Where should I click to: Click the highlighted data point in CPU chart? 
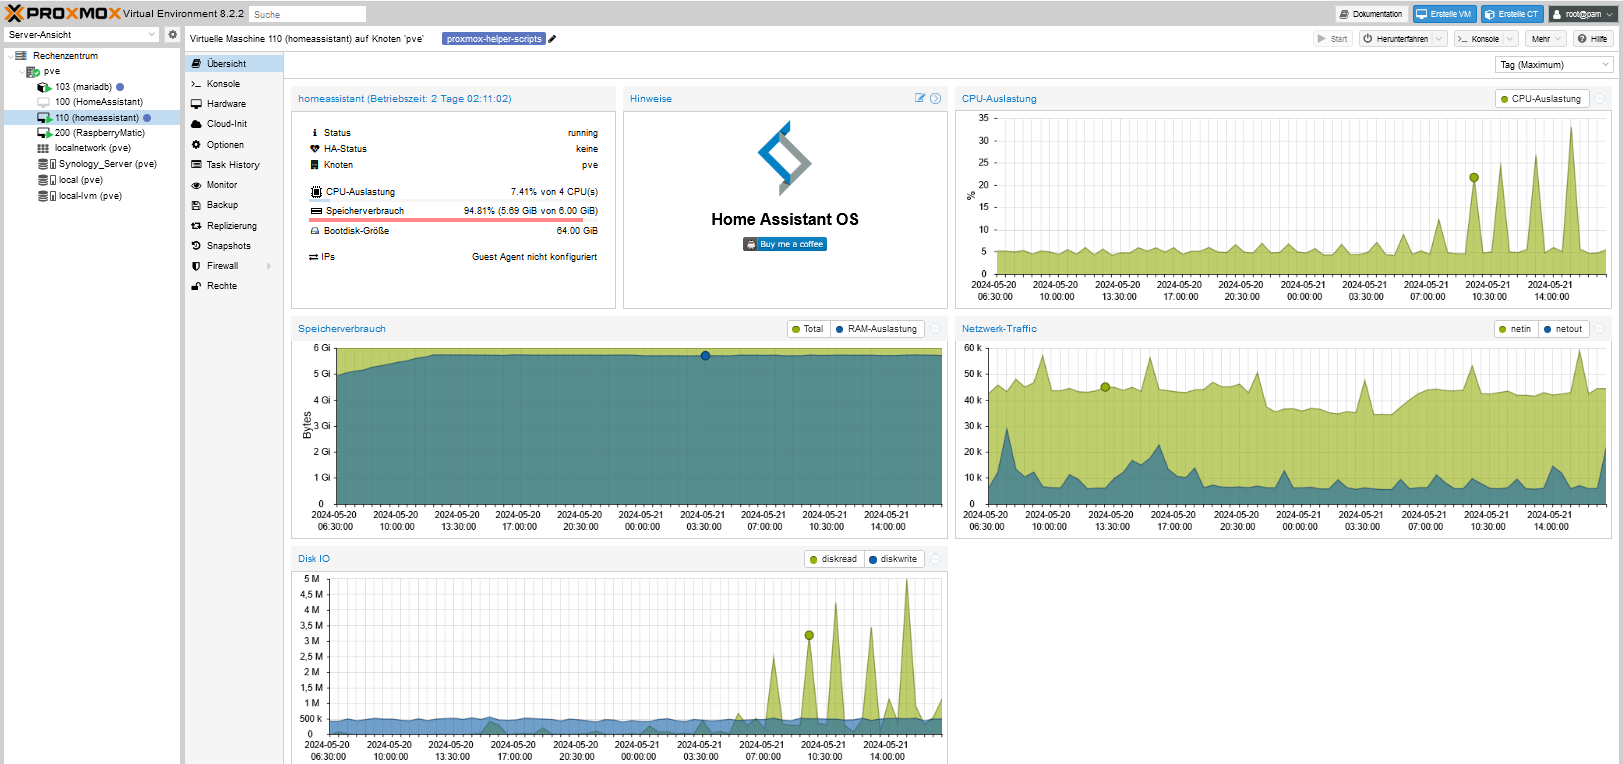pos(1473,177)
